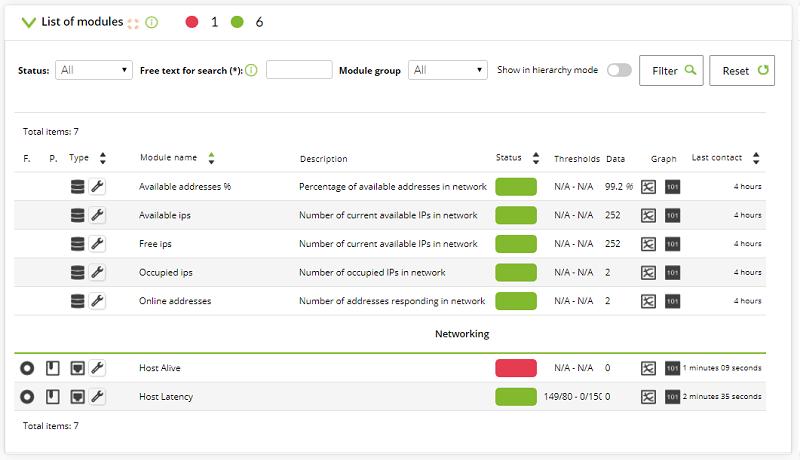Click the Filter button
800x460 pixels.
tap(671, 70)
